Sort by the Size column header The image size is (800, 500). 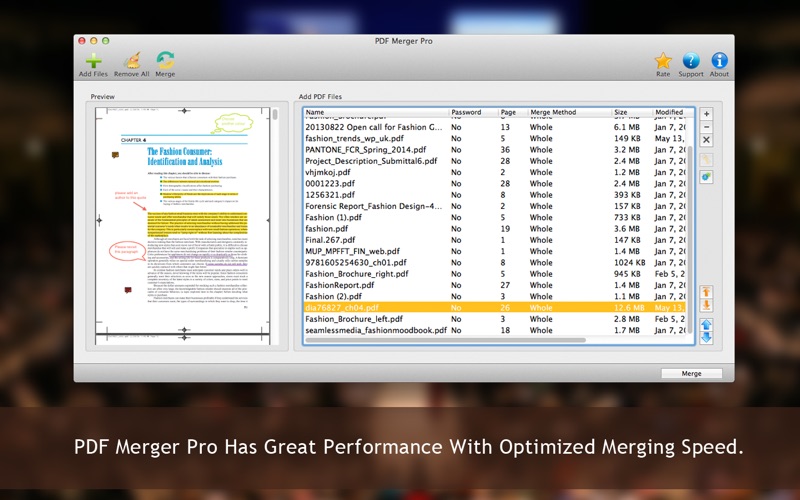click(x=632, y=112)
